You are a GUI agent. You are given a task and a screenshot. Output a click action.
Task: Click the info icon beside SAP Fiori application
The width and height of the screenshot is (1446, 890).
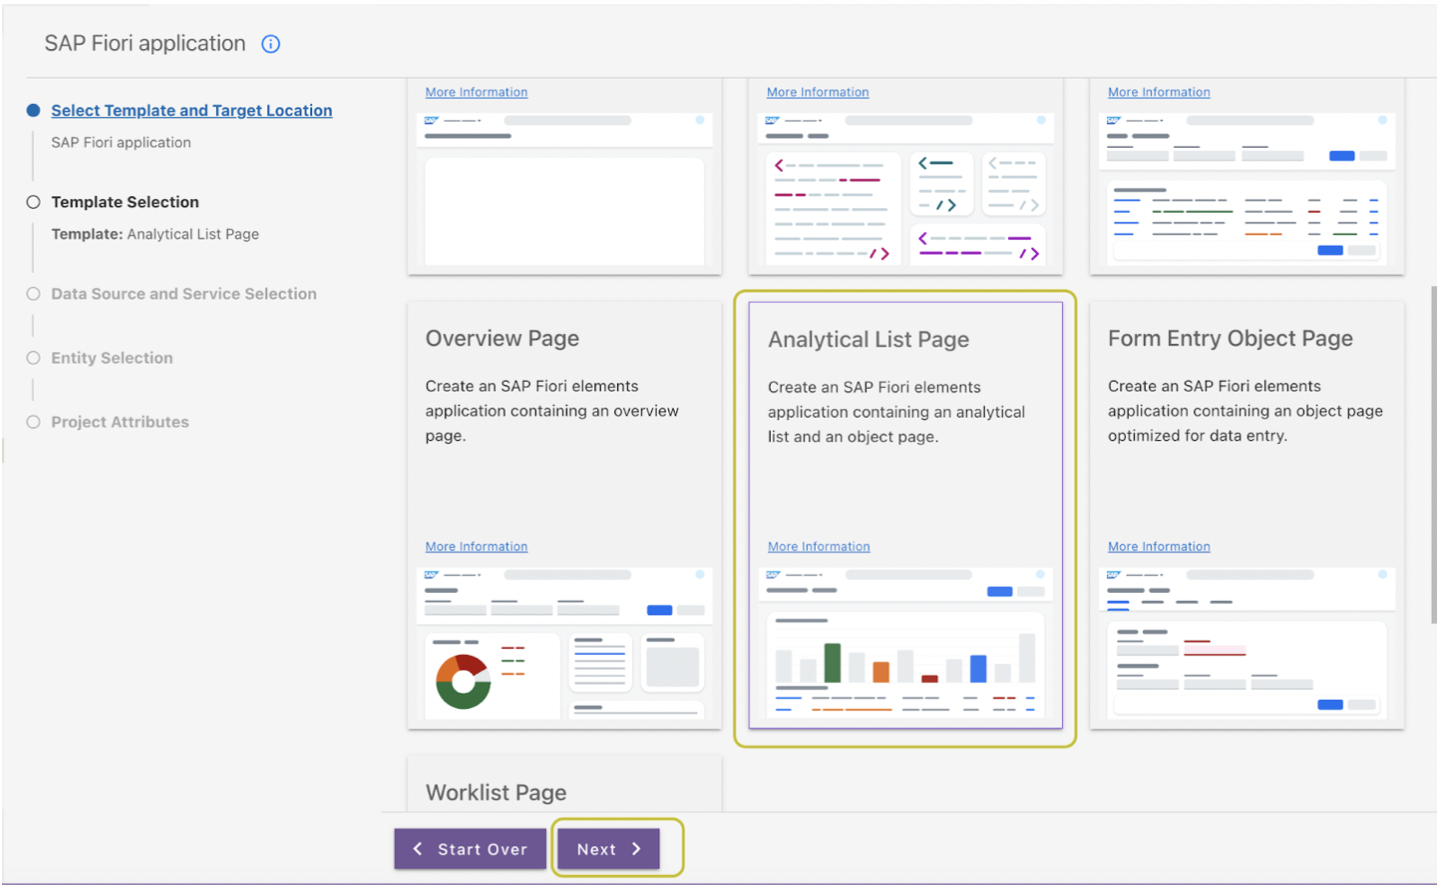coord(271,44)
